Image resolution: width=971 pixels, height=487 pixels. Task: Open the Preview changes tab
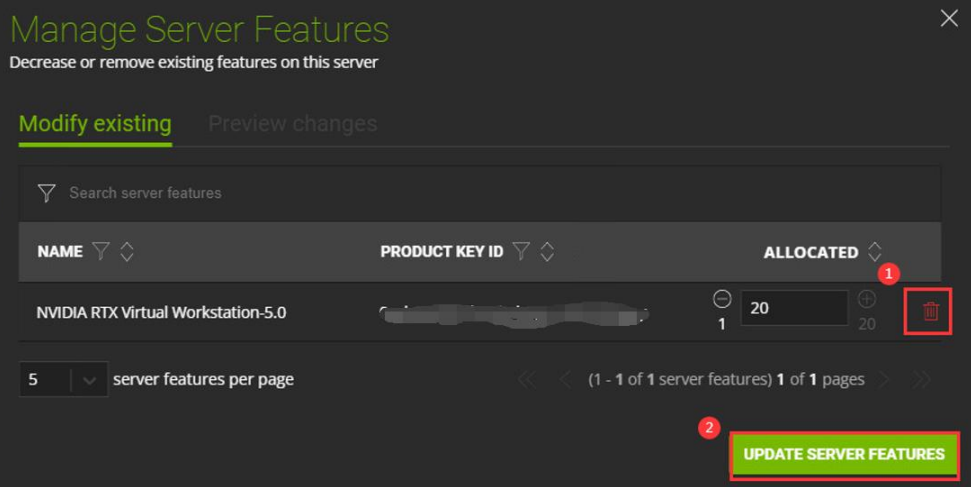pyautogui.click(x=292, y=124)
